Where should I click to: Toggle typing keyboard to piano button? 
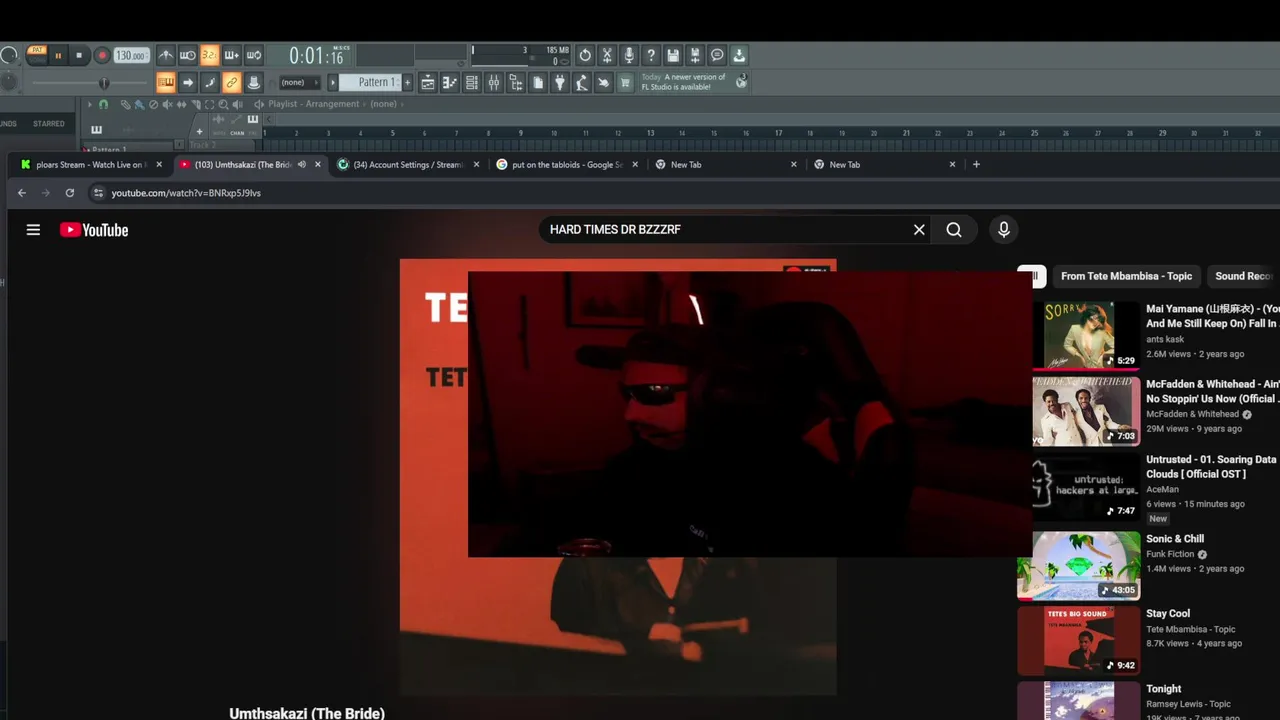click(166, 83)
